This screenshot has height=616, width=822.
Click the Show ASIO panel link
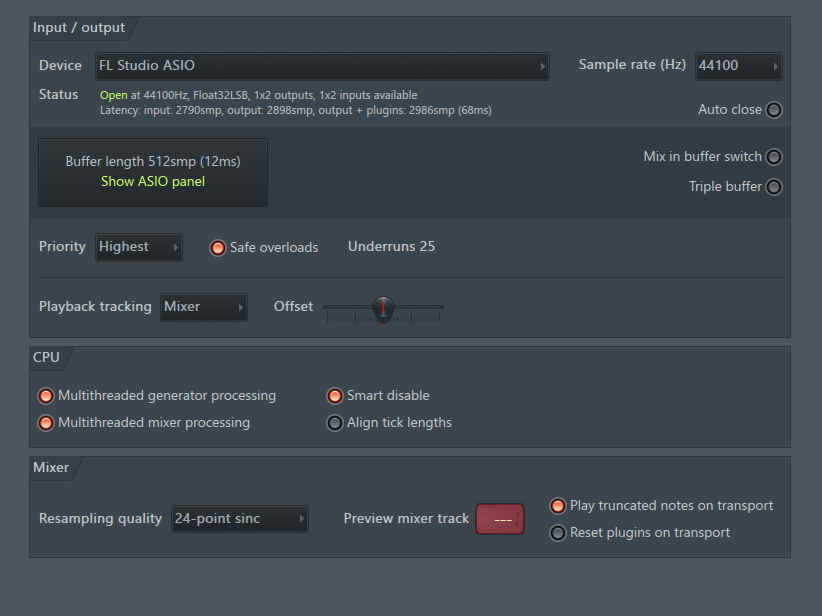pos(153,181)
